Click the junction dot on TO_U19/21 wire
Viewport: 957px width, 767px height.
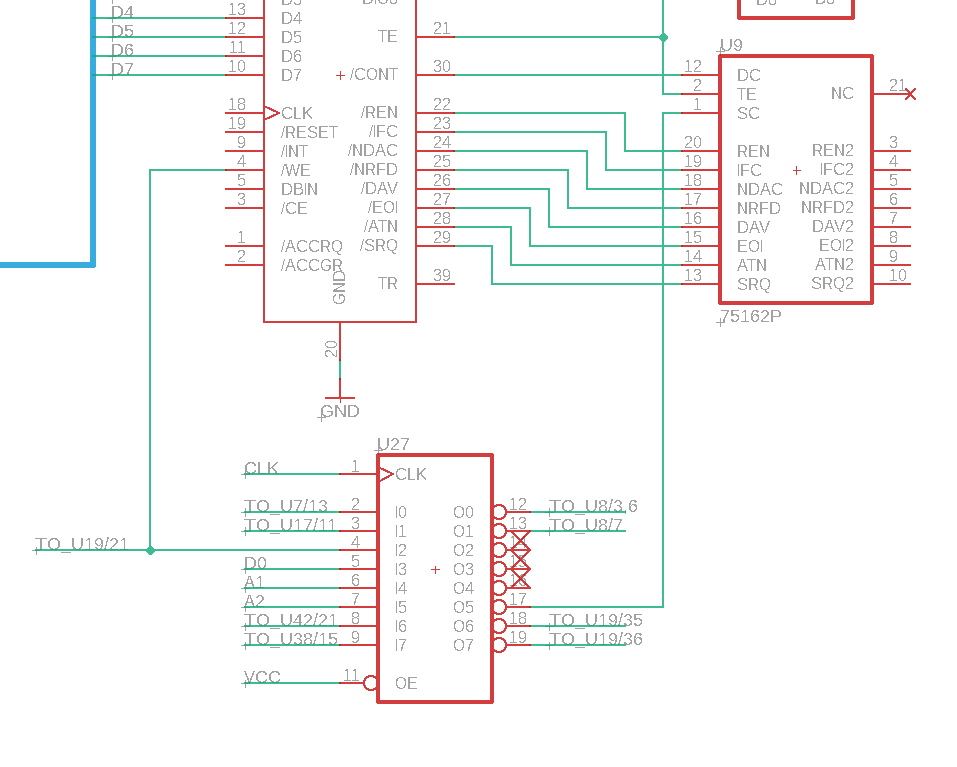tap(150, 550)
